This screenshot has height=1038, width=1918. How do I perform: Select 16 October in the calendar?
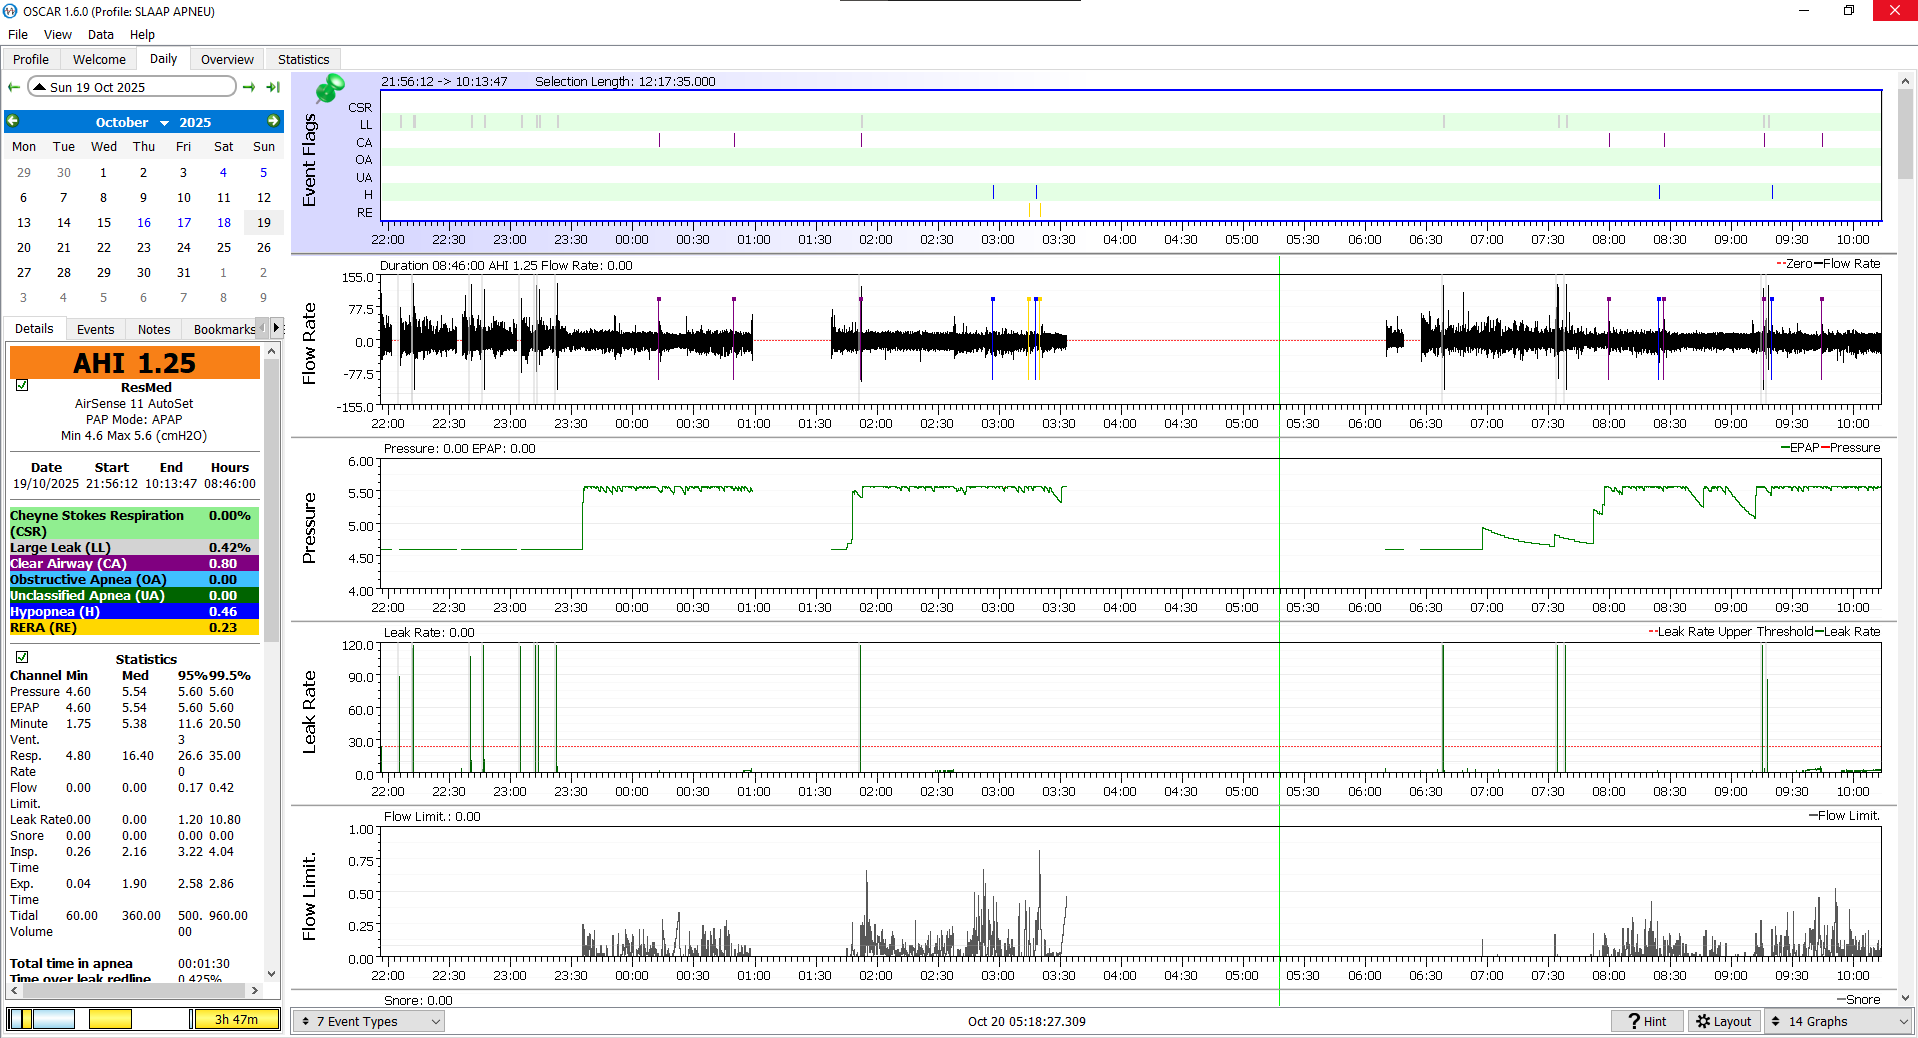pyautogui.click(x=144, y=222)
